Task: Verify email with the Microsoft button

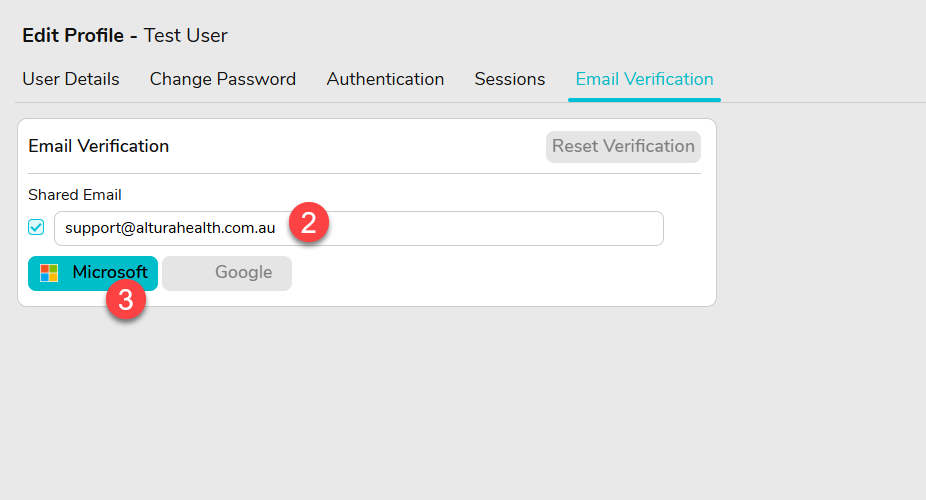Action: coord(93,273)
